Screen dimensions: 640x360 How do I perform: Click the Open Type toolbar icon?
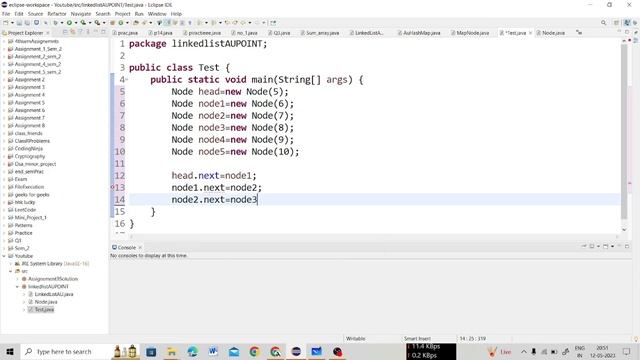(136, 23)
